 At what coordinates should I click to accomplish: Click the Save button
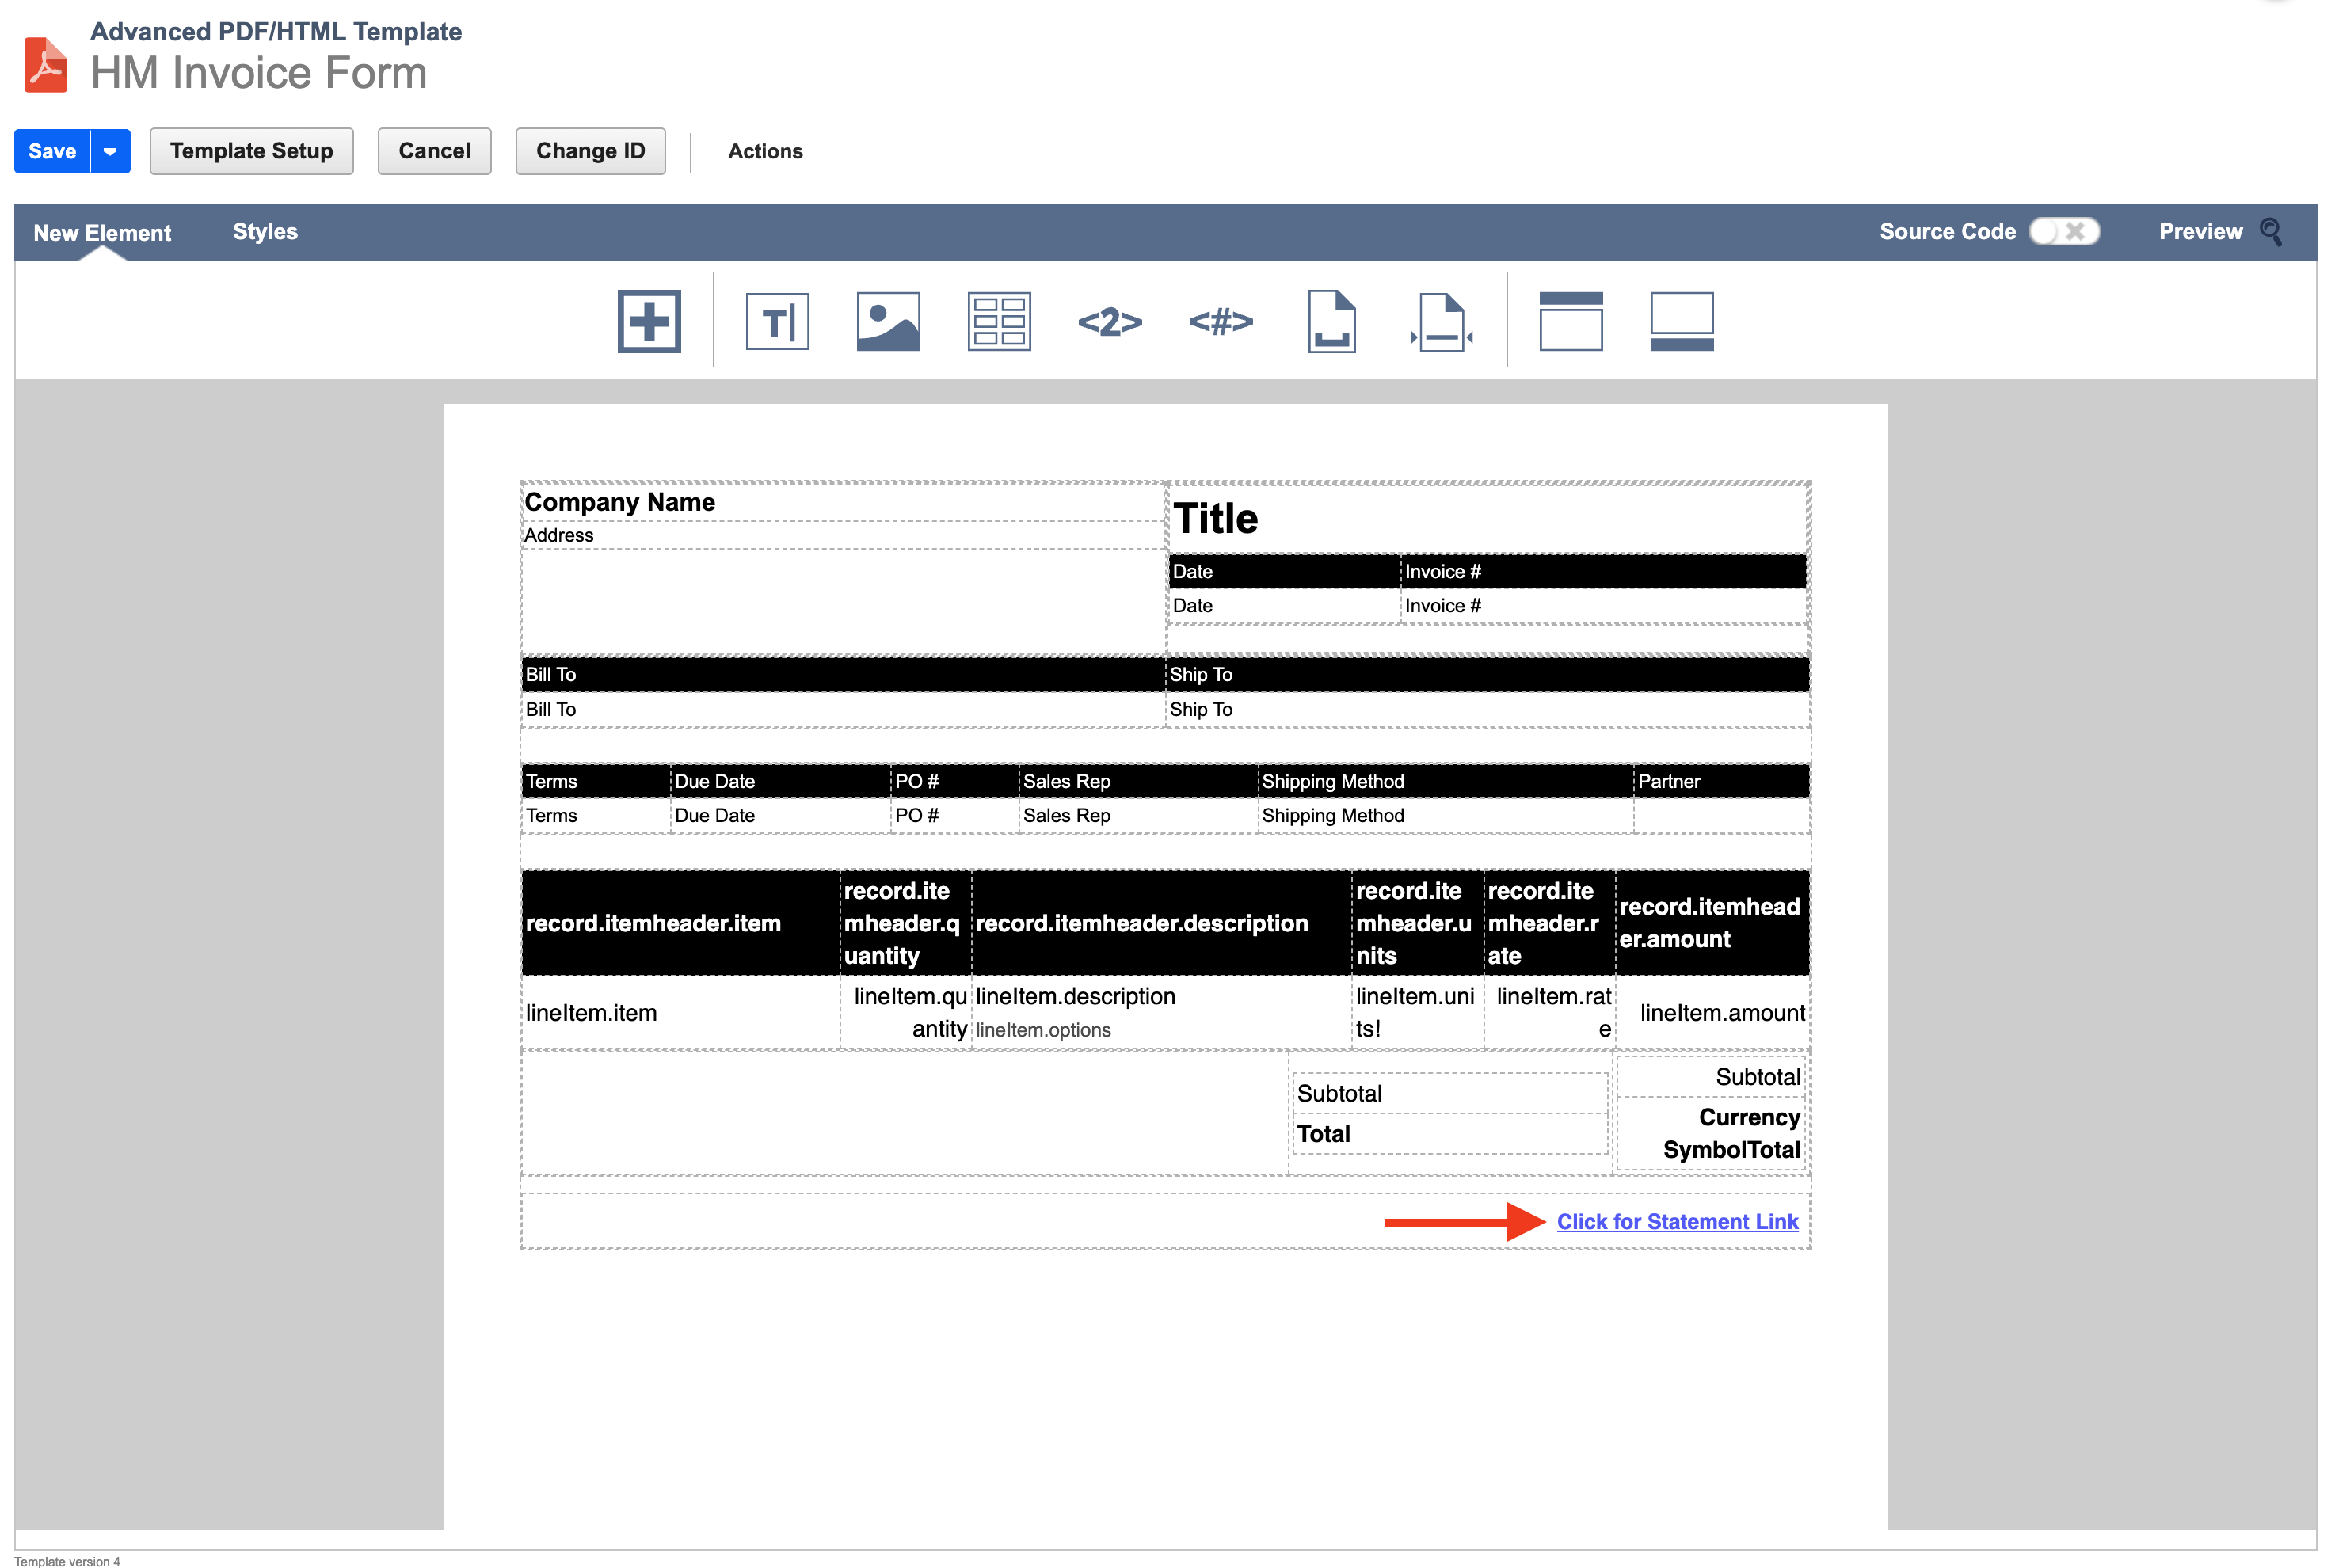(x=52, y=151)
